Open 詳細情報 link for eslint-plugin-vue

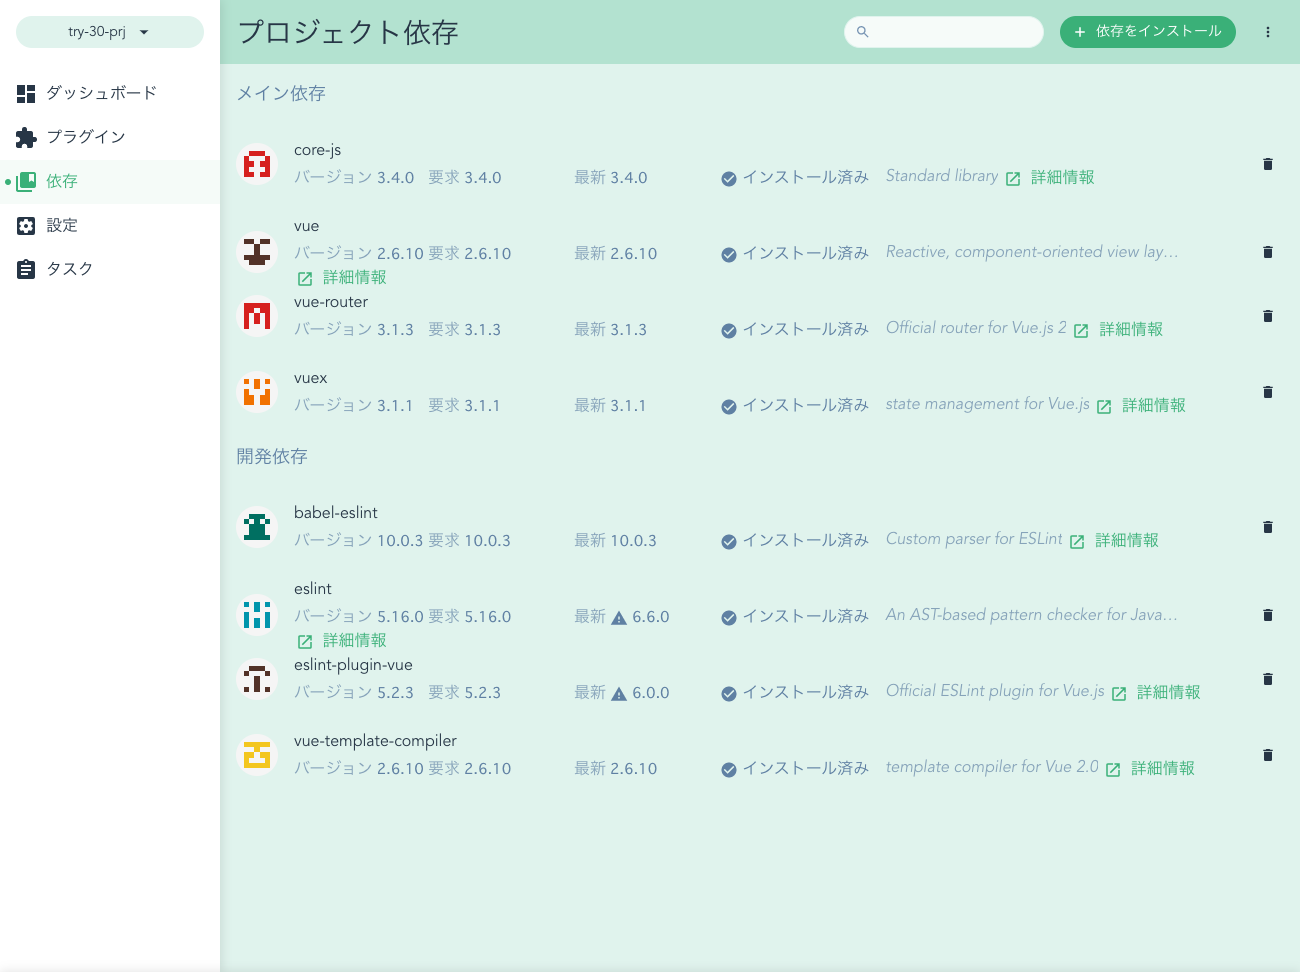pyautogui.click(x=1156, y=692)
